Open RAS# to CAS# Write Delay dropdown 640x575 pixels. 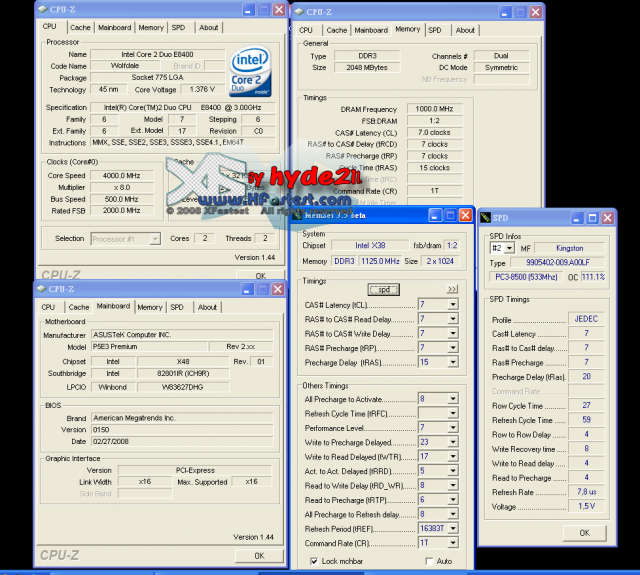pyautogui.click(x=453, y=333)
